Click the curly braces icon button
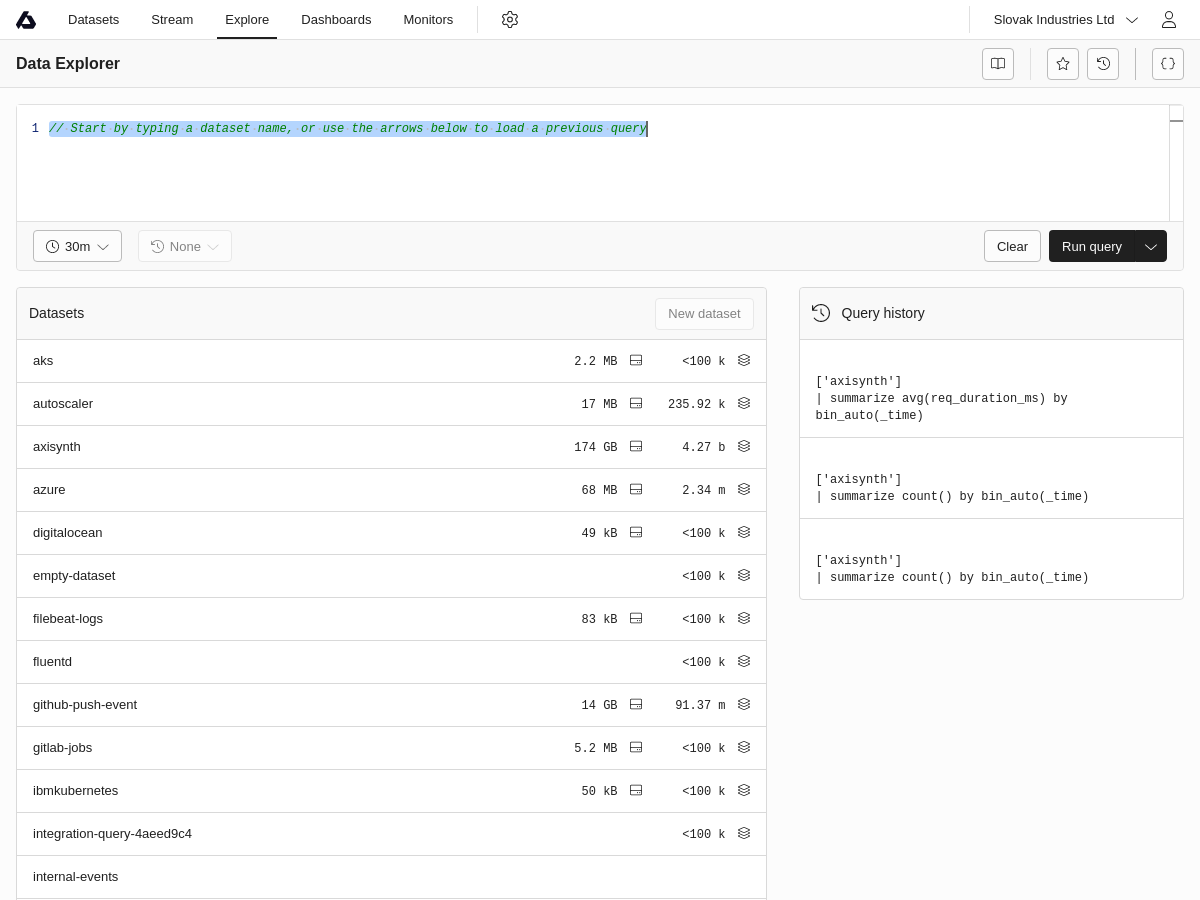Viewport: 1200px width, 900px height. point(1168,64)
